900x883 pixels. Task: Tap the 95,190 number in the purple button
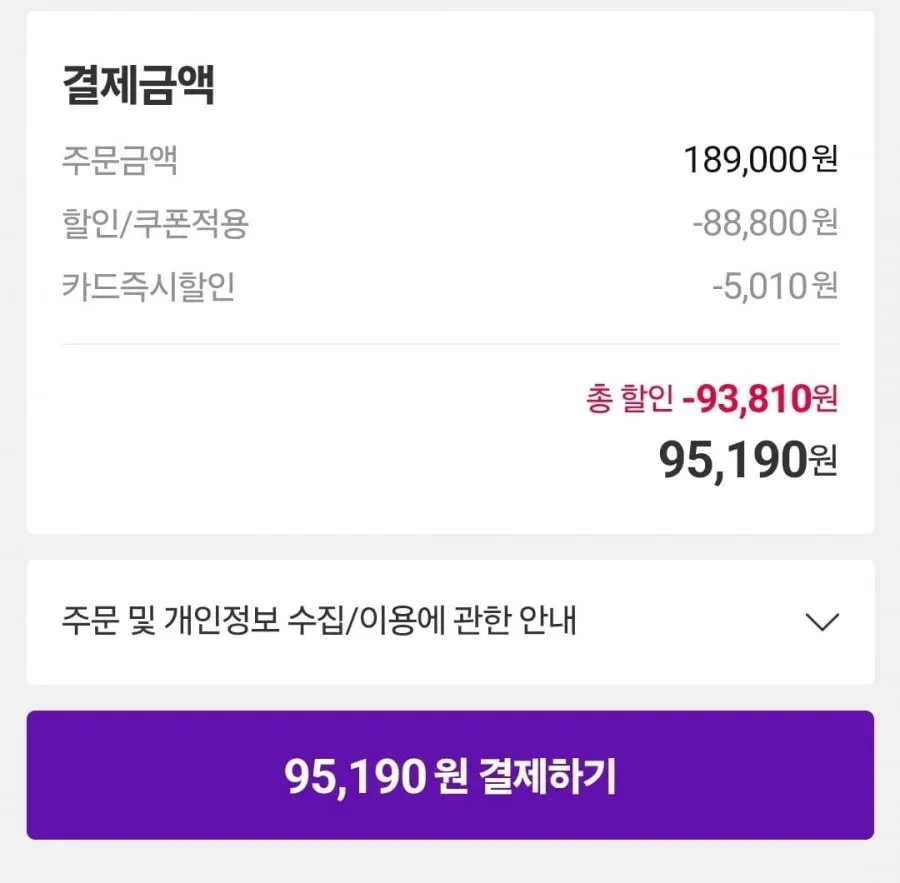point(355,777)
